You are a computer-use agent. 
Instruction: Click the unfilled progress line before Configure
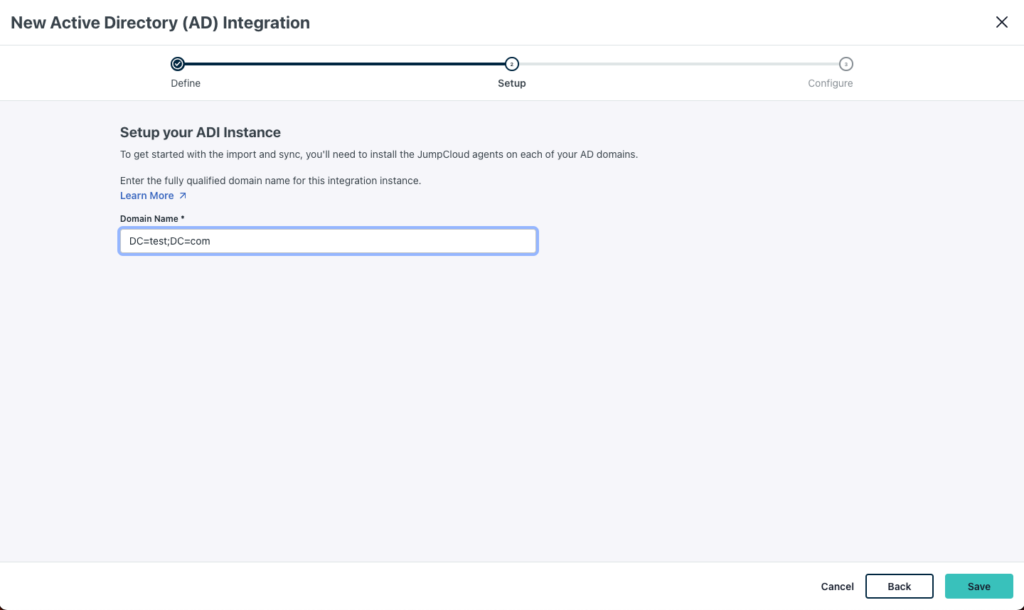678,64
